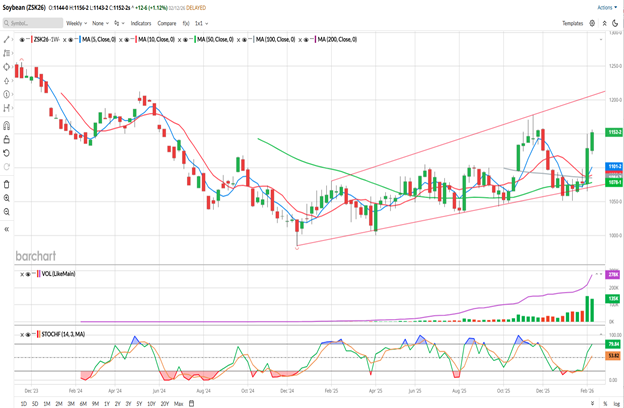Toggle dark mode moon icon

(x=615, y=23)
